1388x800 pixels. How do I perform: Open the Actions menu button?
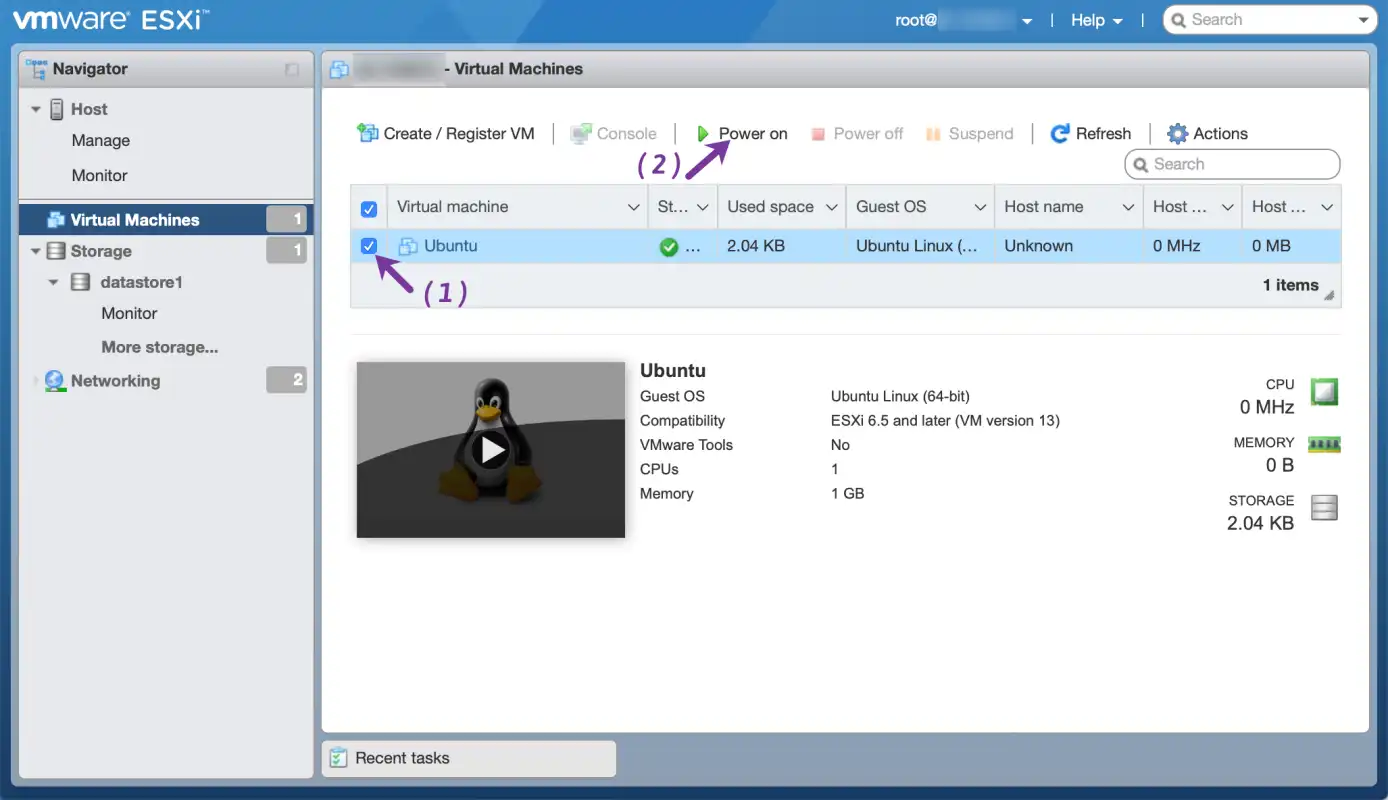pos(1207,134)
